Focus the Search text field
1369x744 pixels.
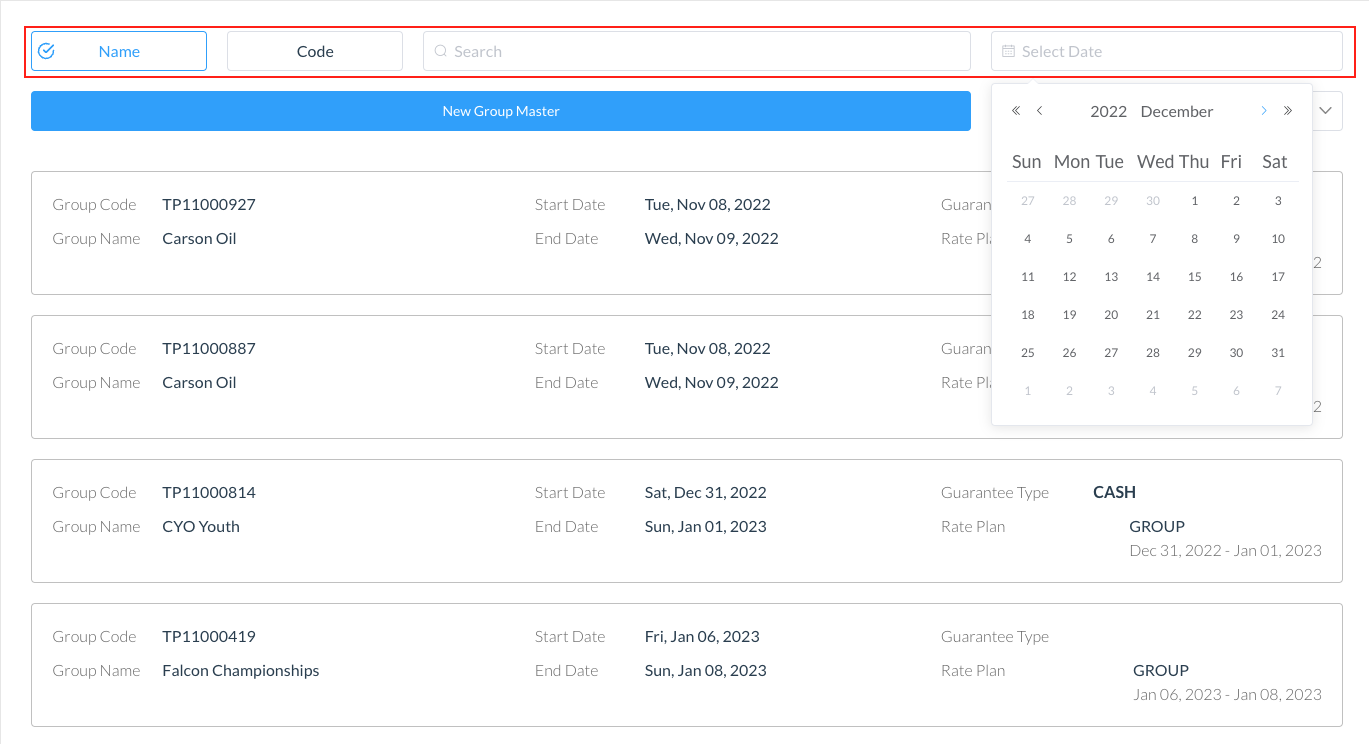click(x=700, y=51)
